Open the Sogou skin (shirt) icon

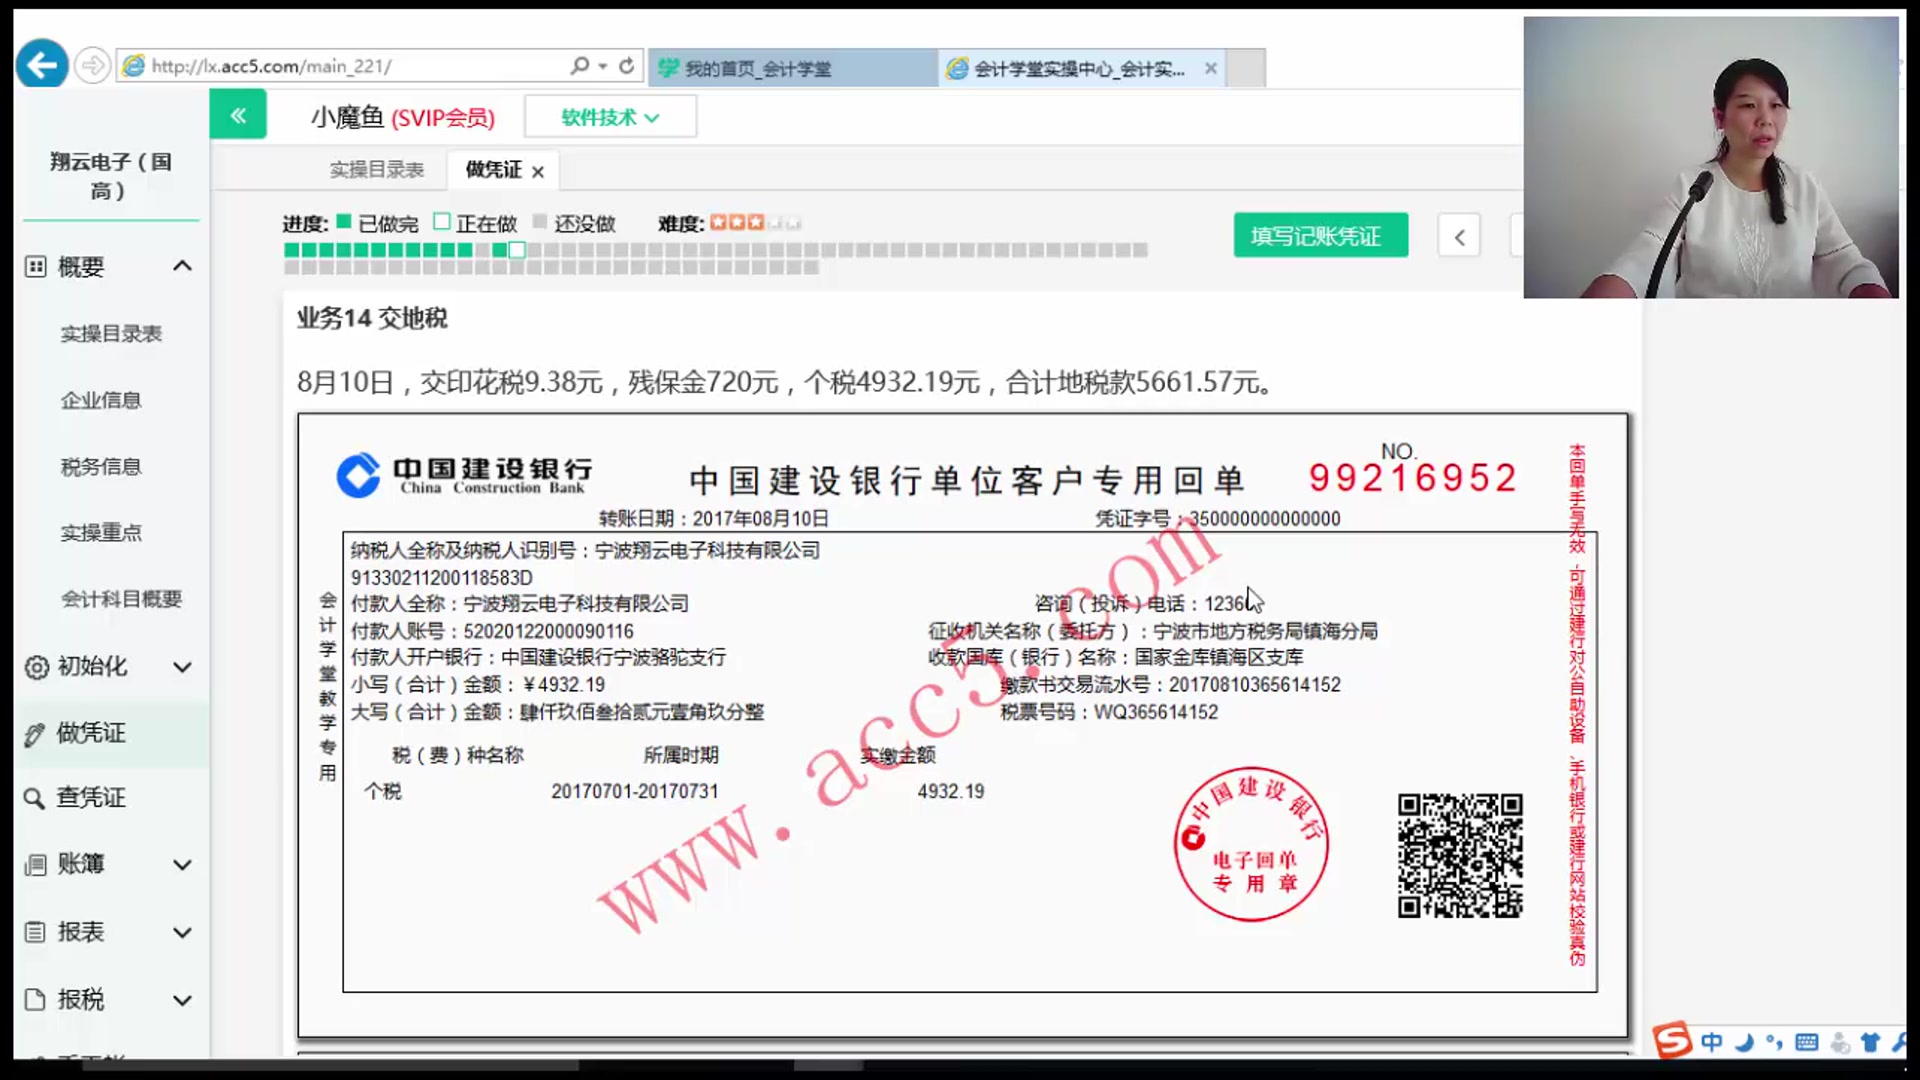[x=1871, y=1042]
